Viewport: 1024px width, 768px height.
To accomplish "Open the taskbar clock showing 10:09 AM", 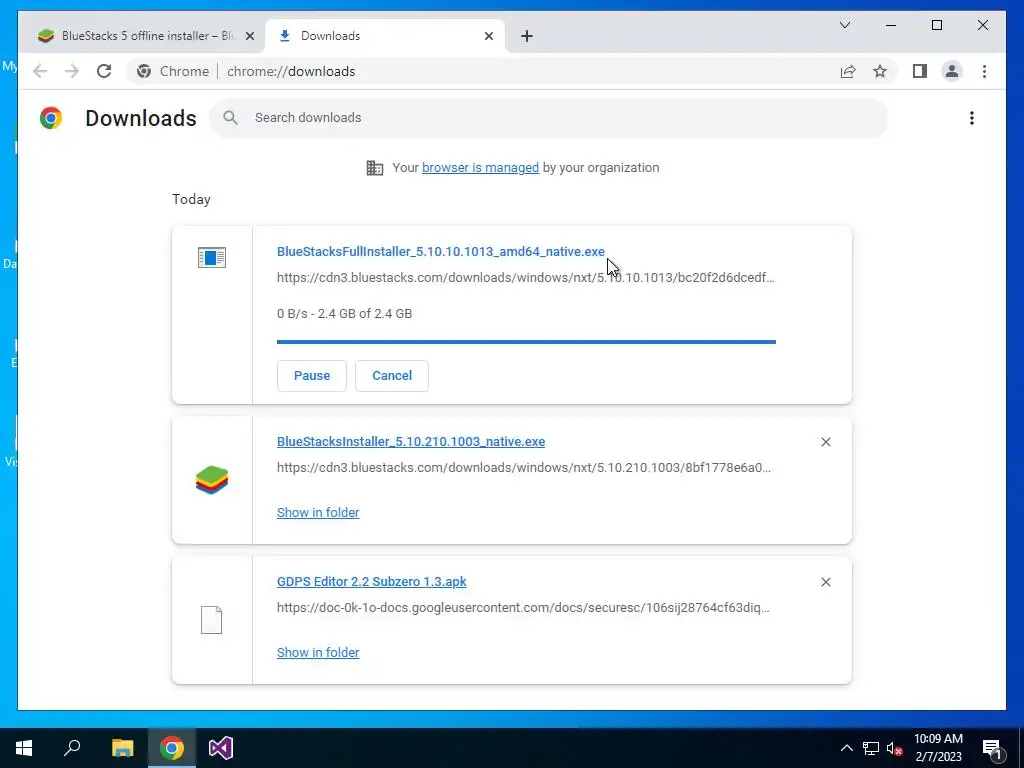I will click(938, 748).
